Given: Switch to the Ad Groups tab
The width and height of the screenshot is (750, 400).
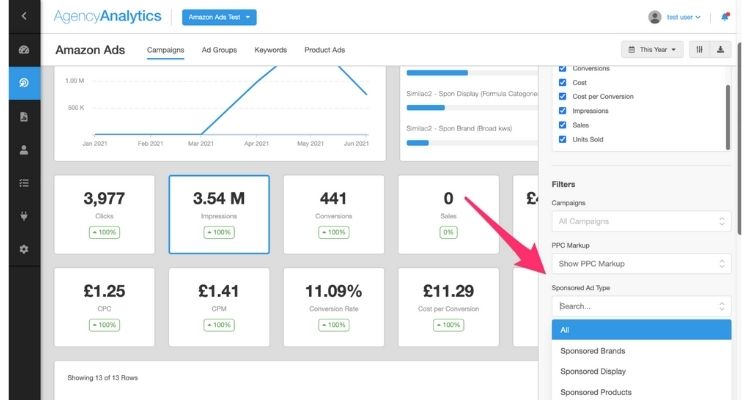Looking at the screenshot, I should 219,50.
